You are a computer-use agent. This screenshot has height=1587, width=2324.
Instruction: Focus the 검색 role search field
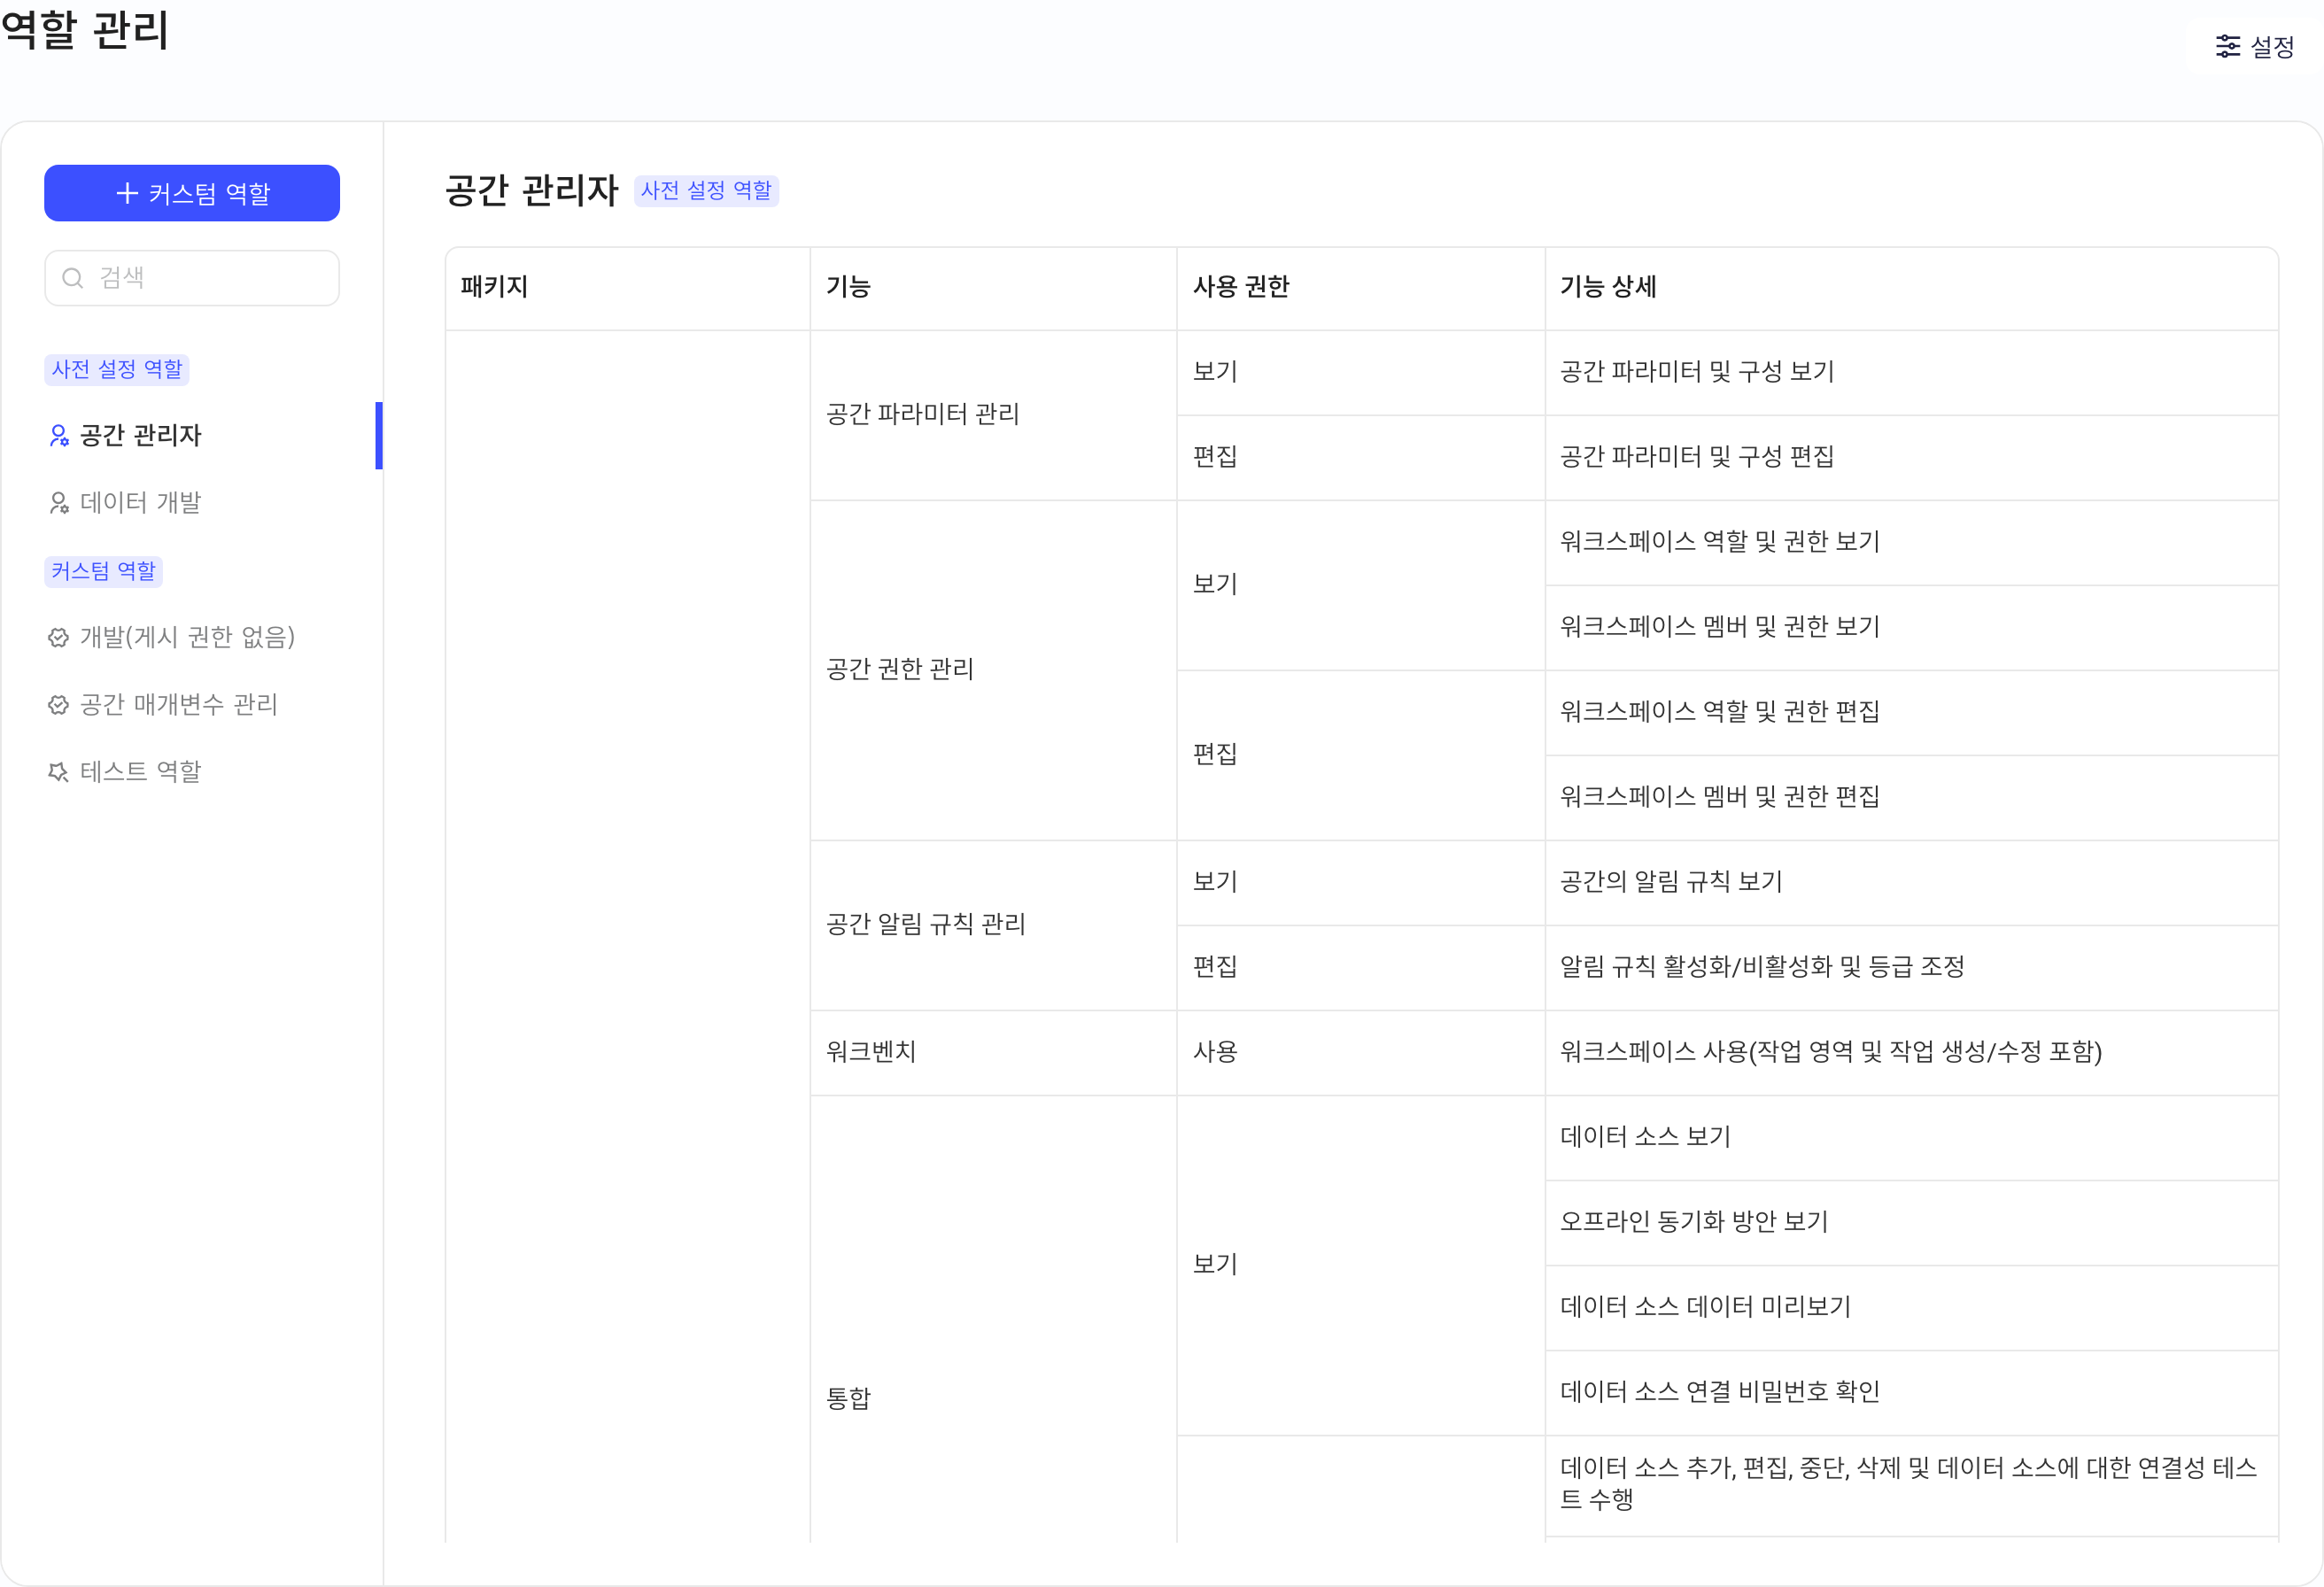192,278
